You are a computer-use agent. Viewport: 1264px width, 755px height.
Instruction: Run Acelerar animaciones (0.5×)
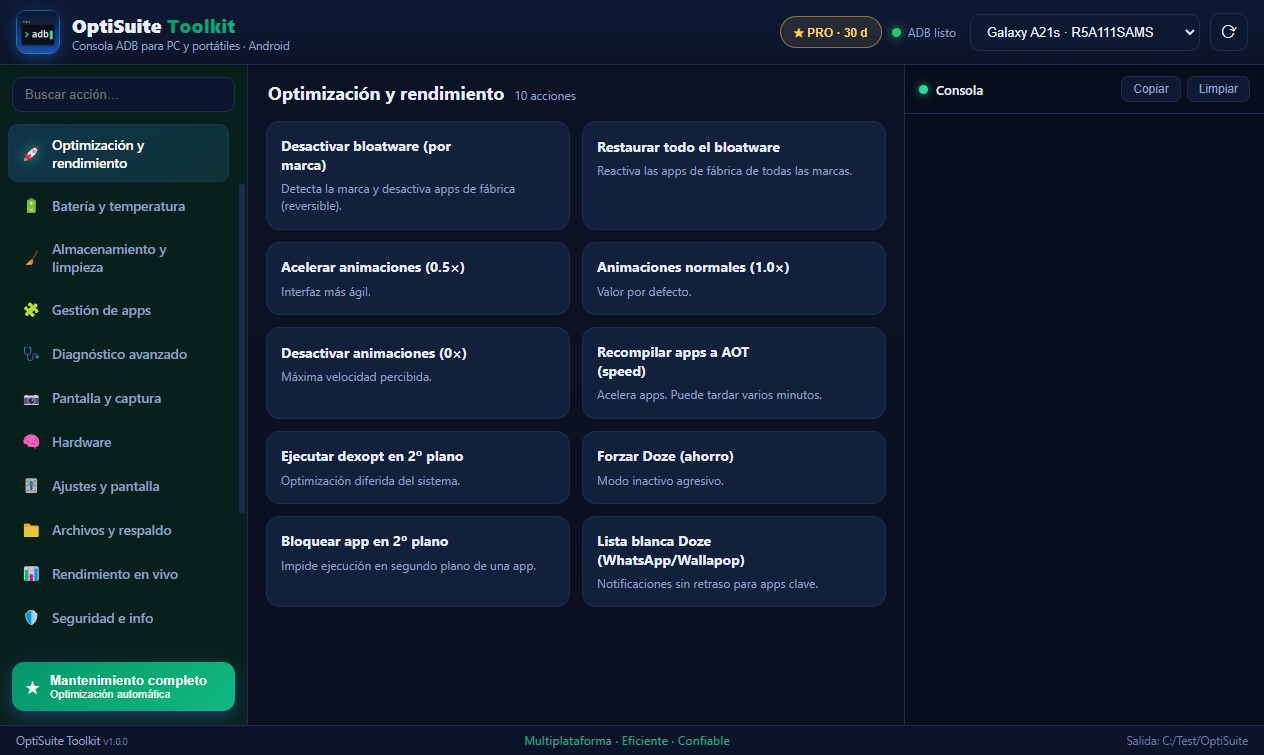point(418,279)
